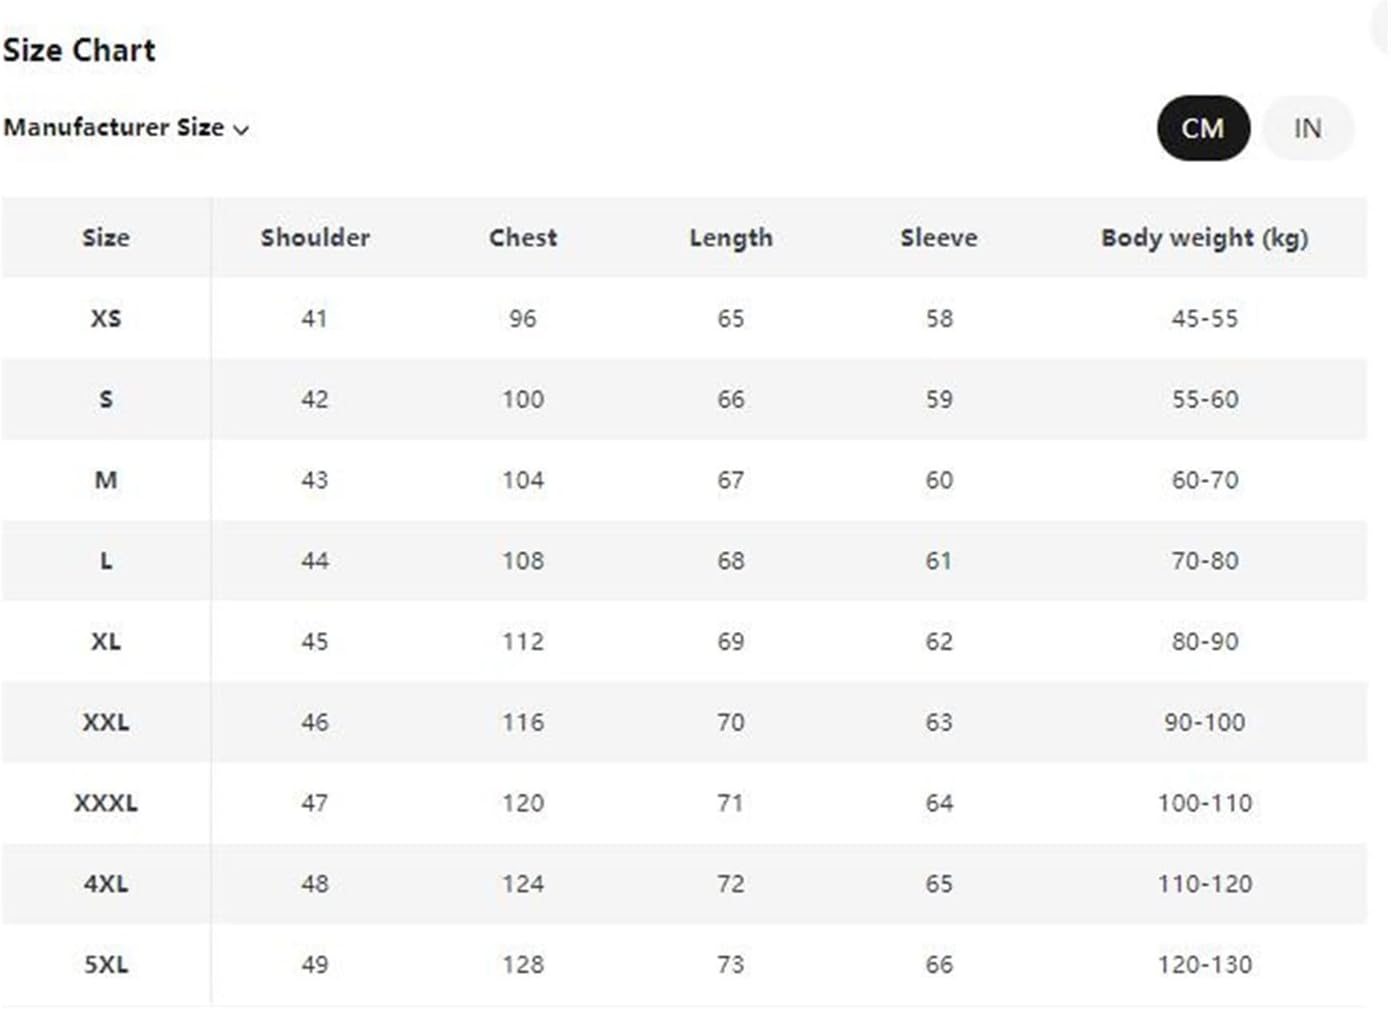Click the M size label
1391x1009 pixels.
(x=105, y=480)
